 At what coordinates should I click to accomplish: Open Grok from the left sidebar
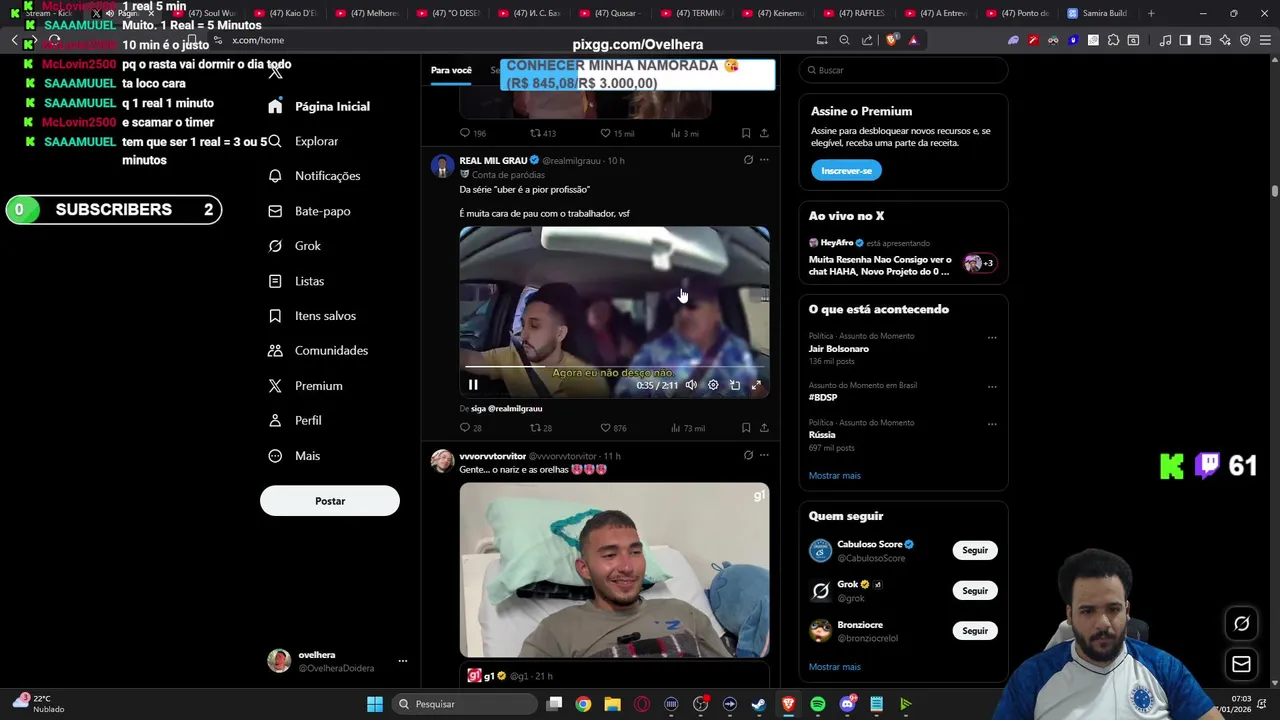pos(295,246)
